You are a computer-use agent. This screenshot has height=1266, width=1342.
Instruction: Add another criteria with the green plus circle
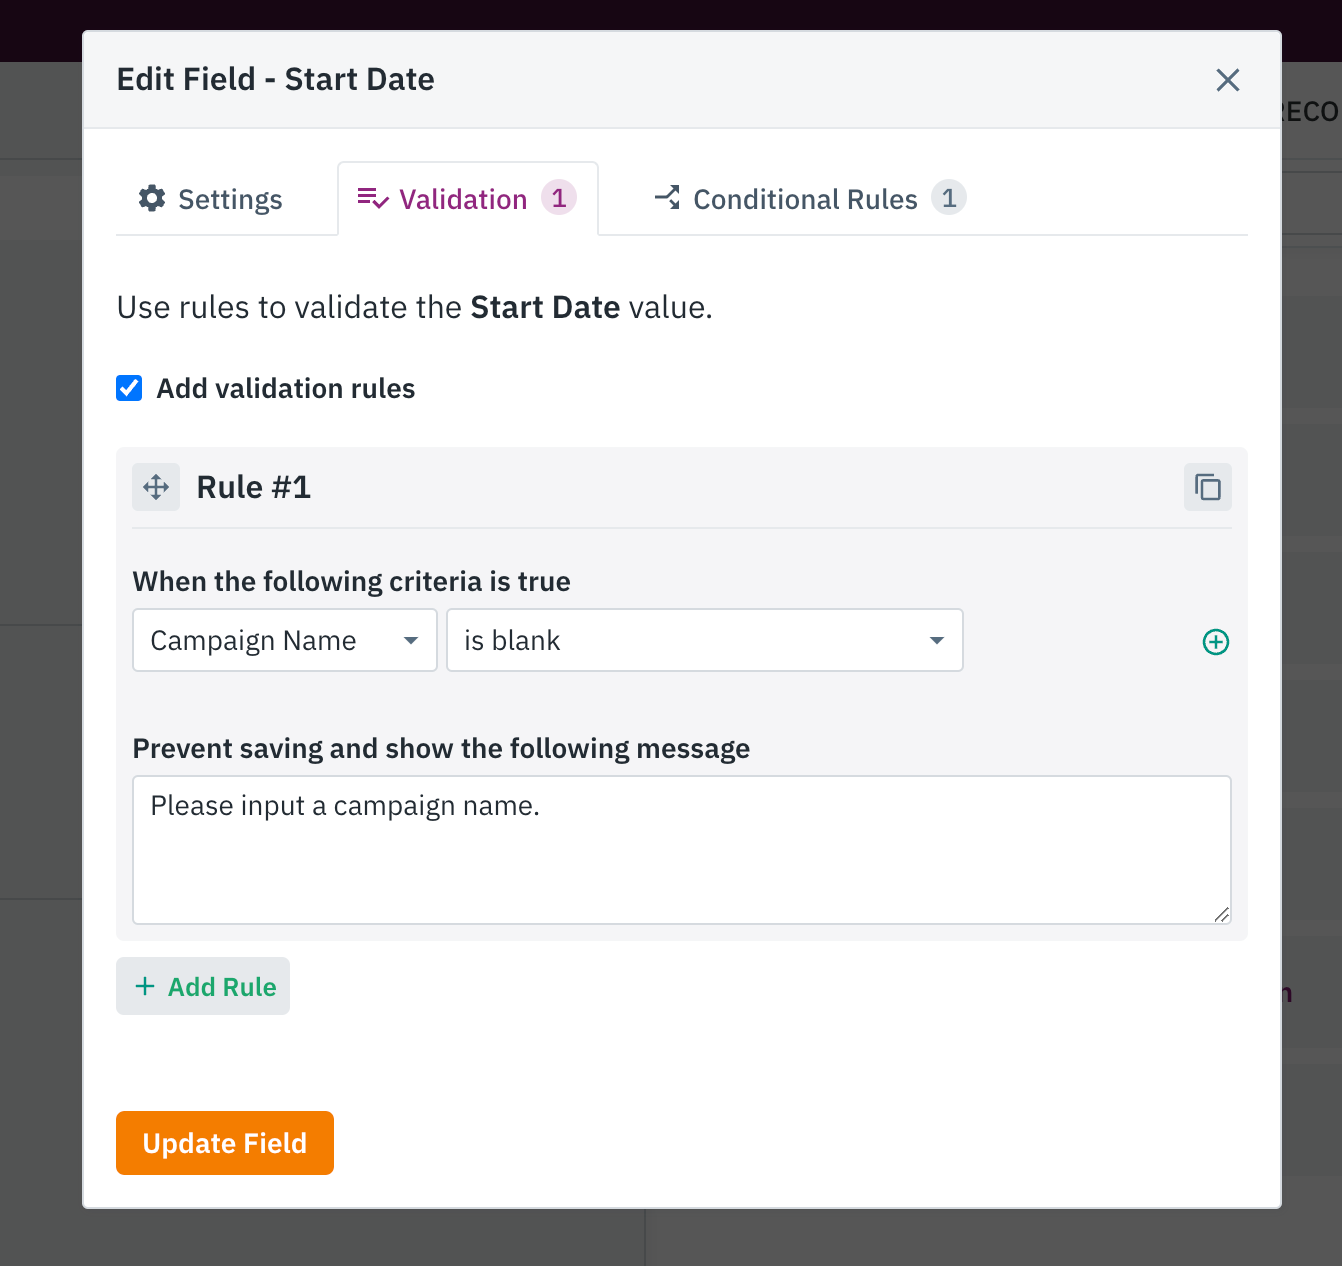click(1216, 642)
